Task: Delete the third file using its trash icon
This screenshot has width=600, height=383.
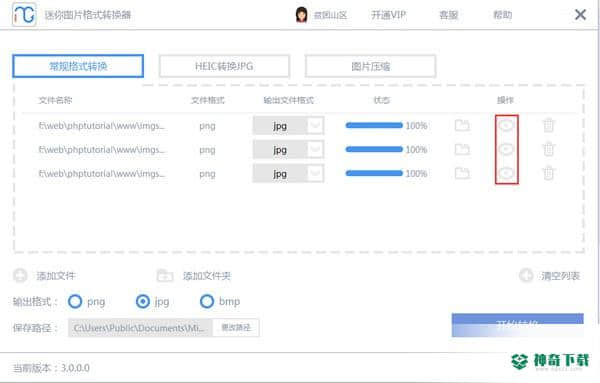Action: tap(548, 173)
